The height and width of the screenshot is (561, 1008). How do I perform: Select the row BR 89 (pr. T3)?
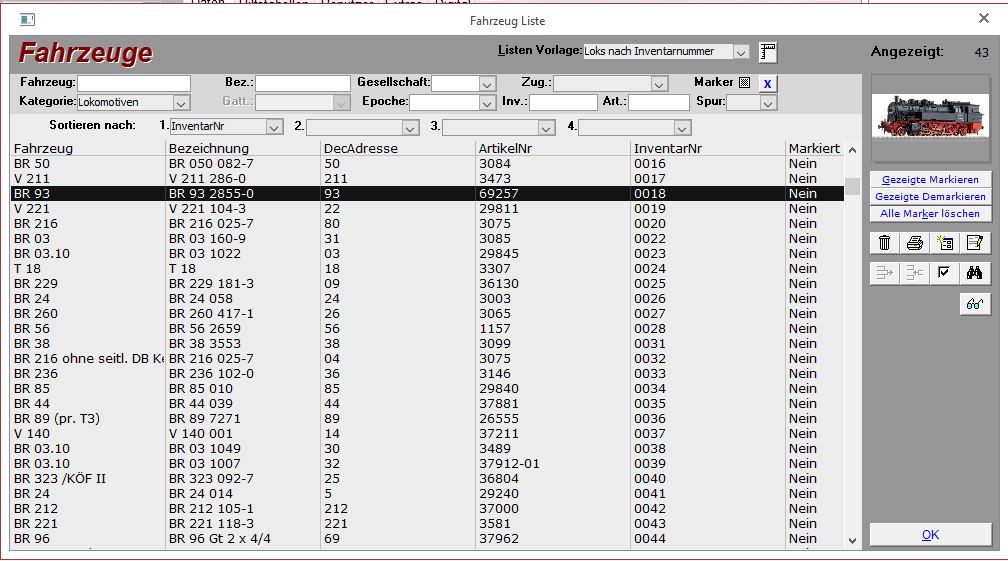point(428,418)
